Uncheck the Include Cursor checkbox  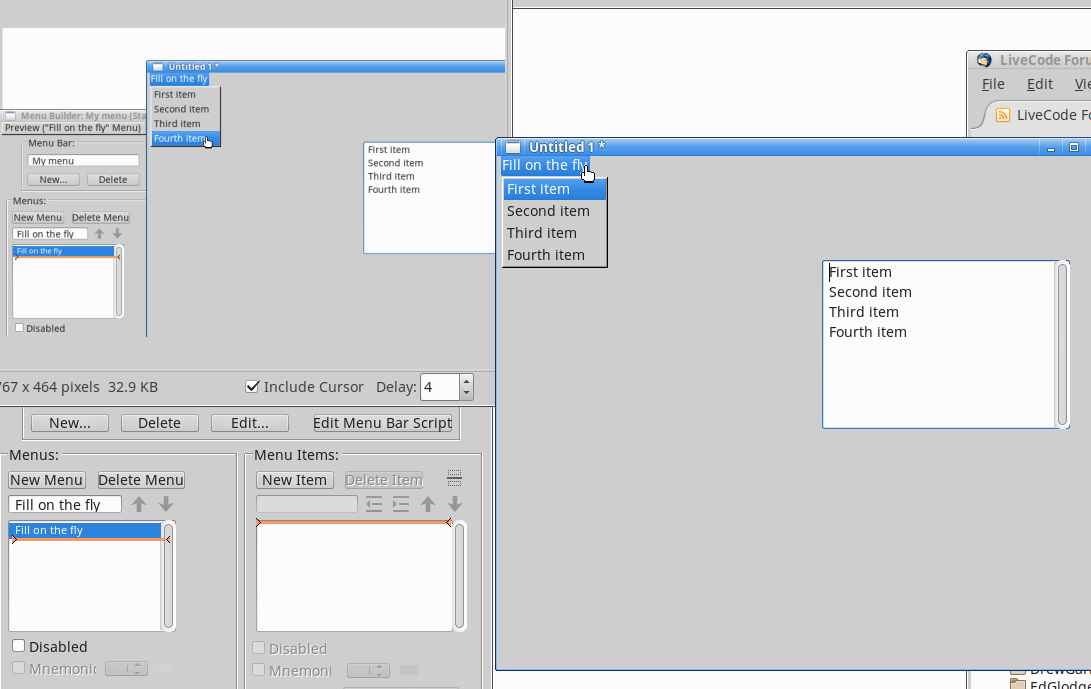point(253,387)
